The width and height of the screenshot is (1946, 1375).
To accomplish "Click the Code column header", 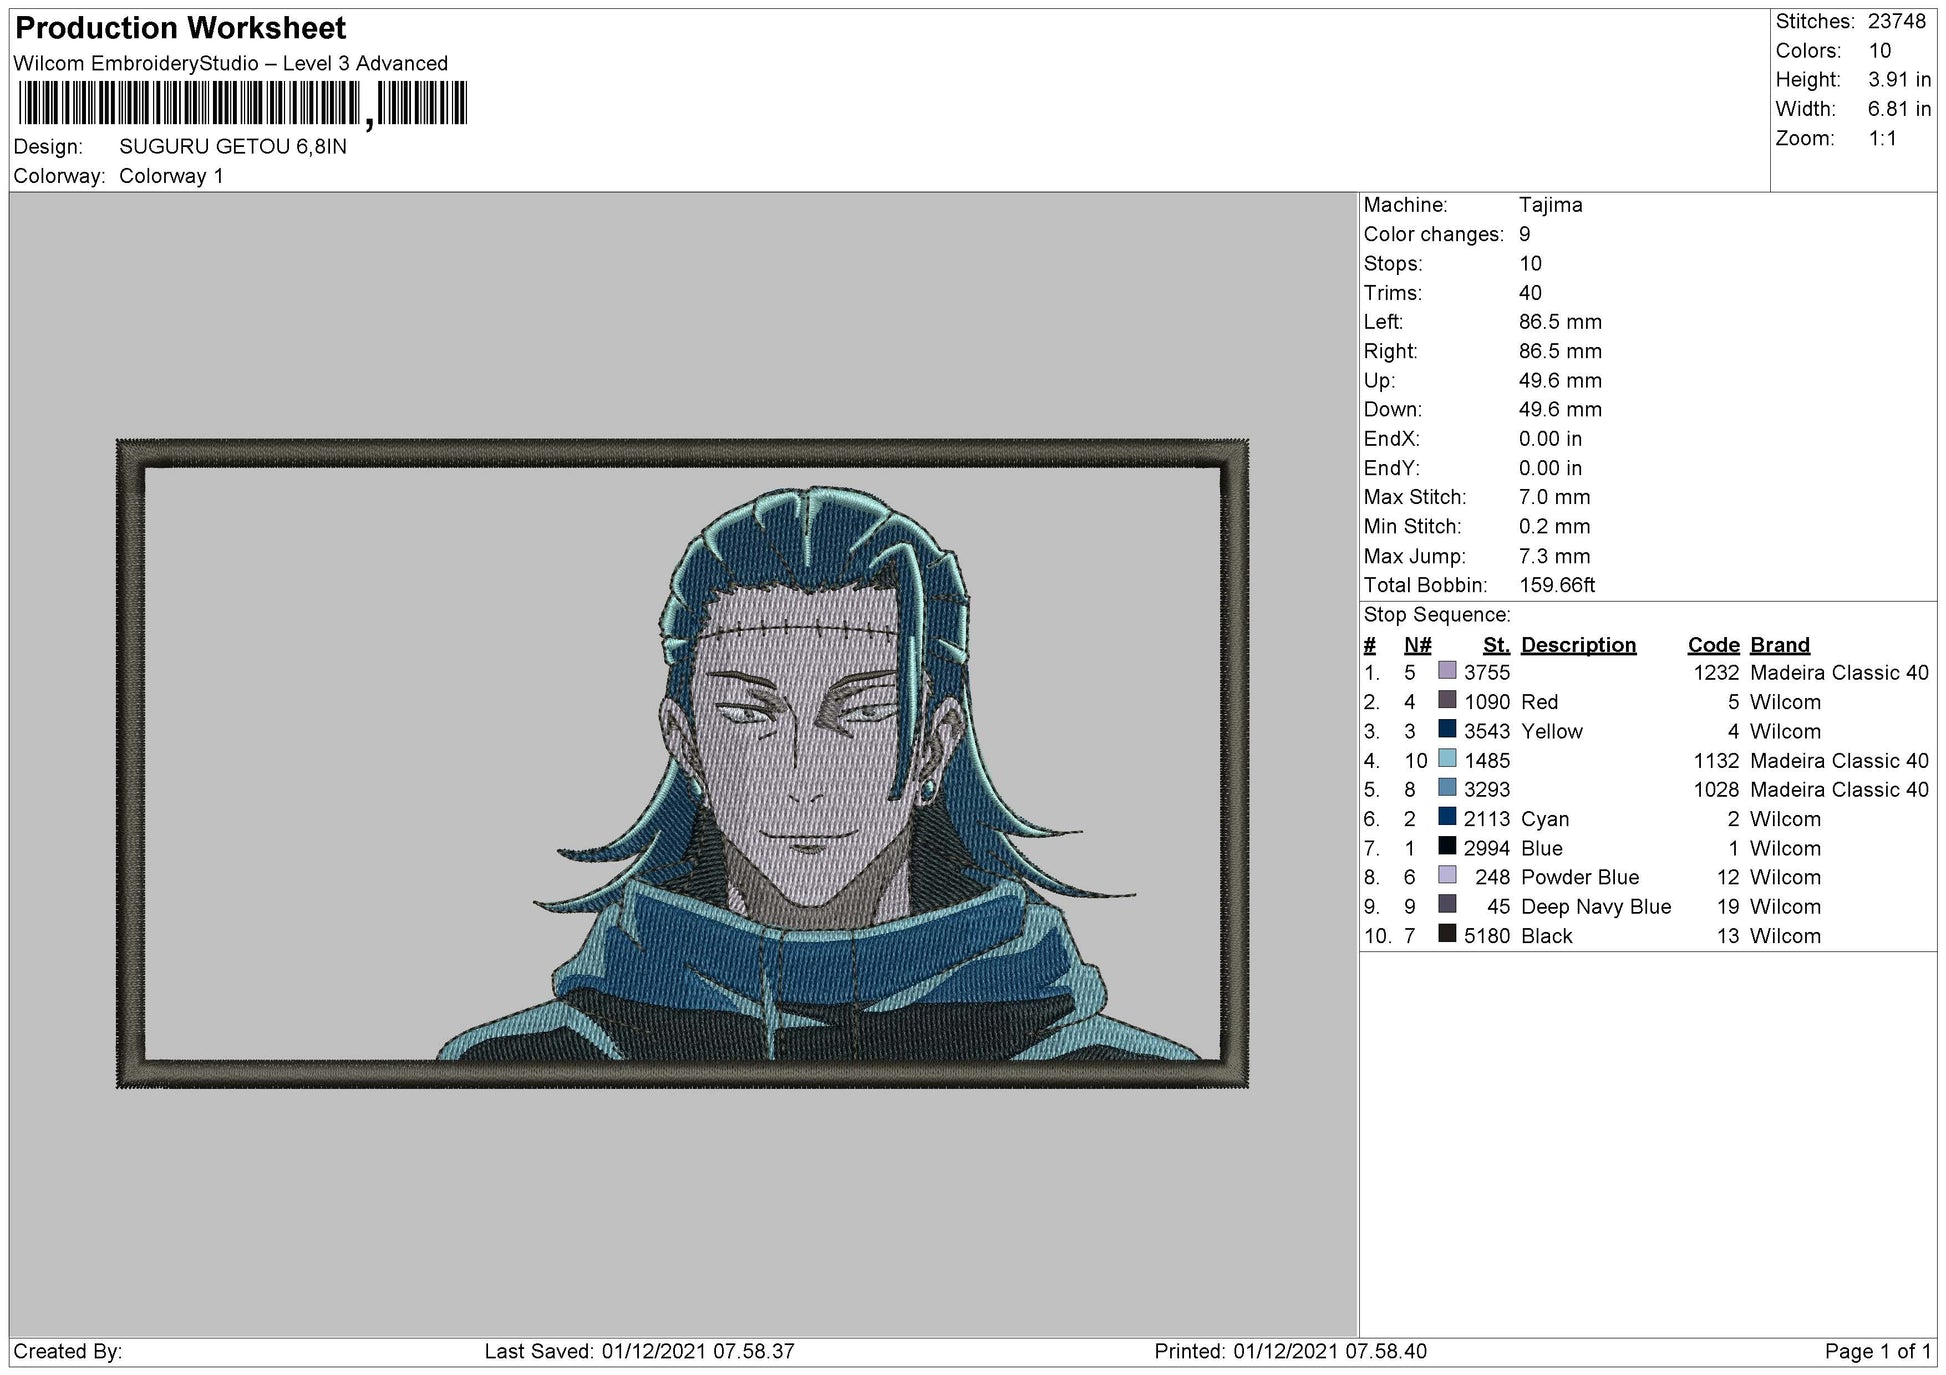I will pos(1713,645).
